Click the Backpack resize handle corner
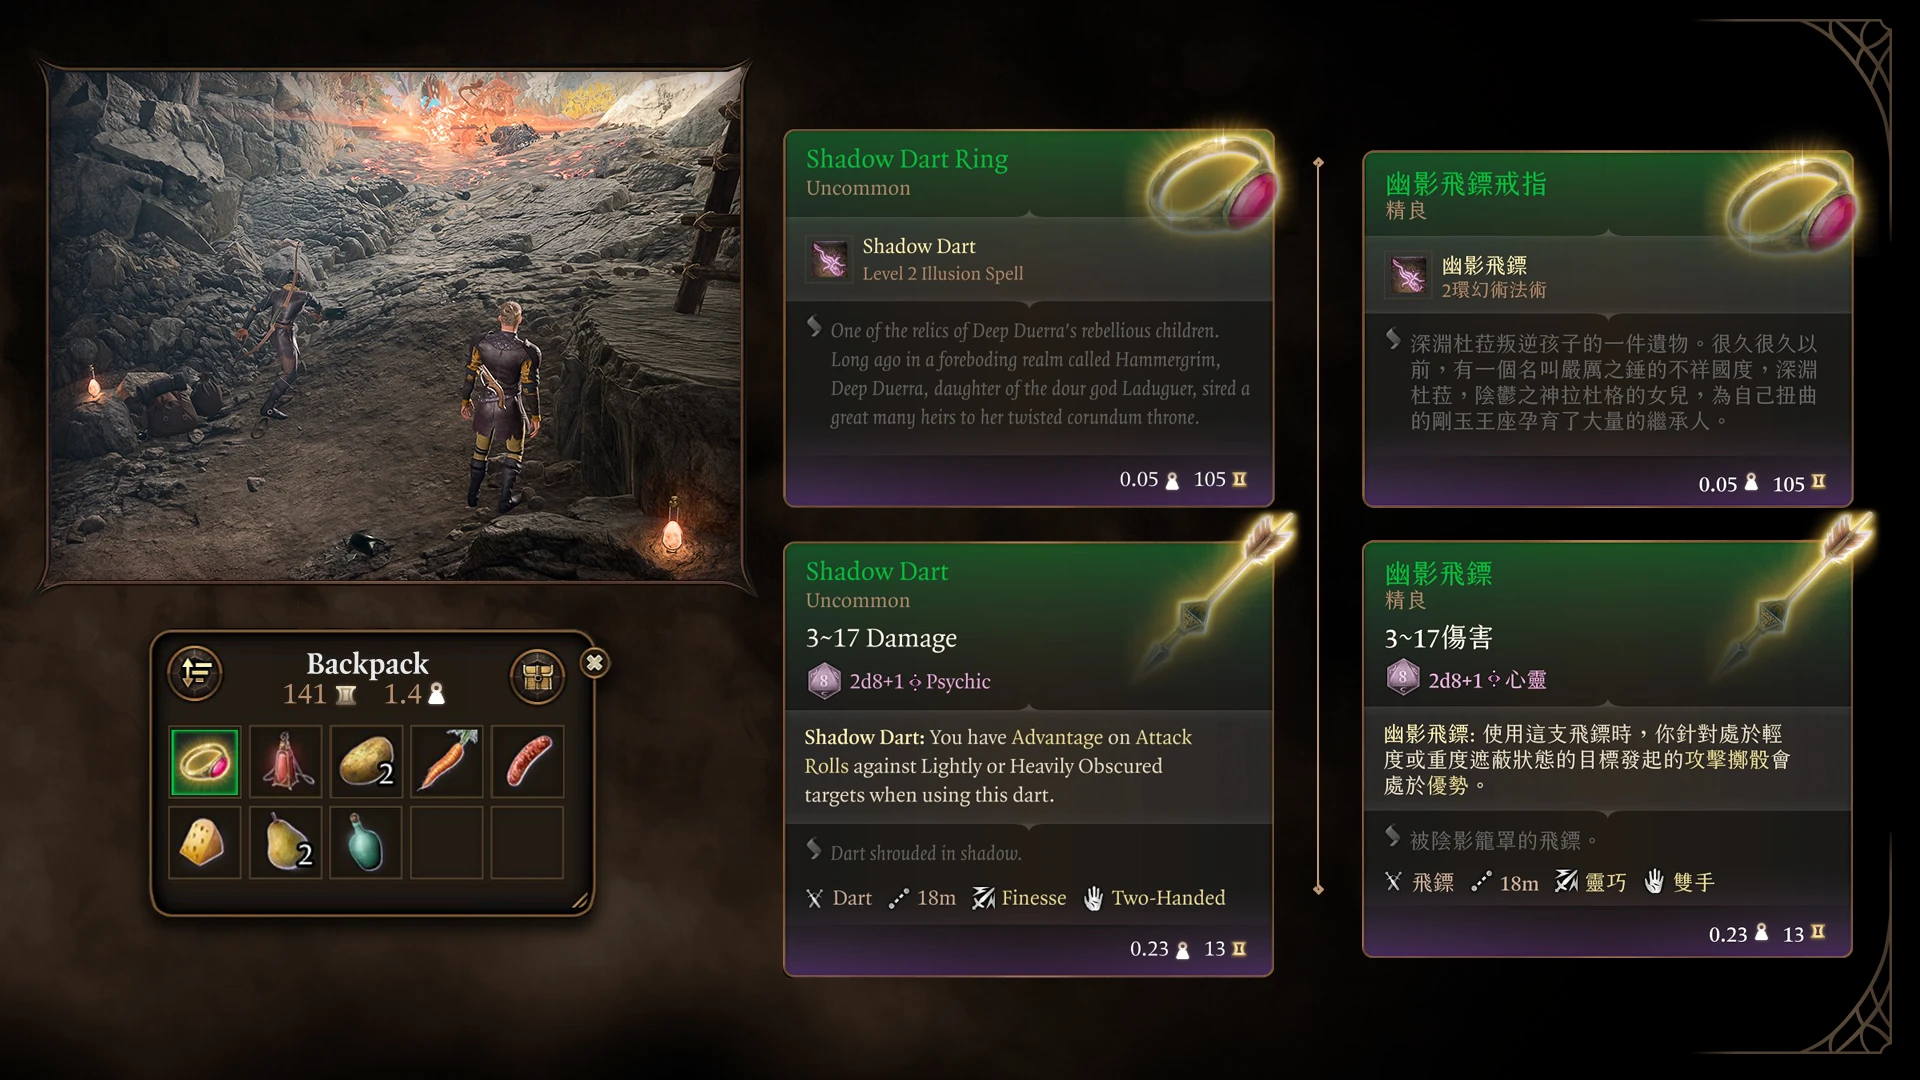This screenshot has width=1920, height=1080. pos(579,900)
